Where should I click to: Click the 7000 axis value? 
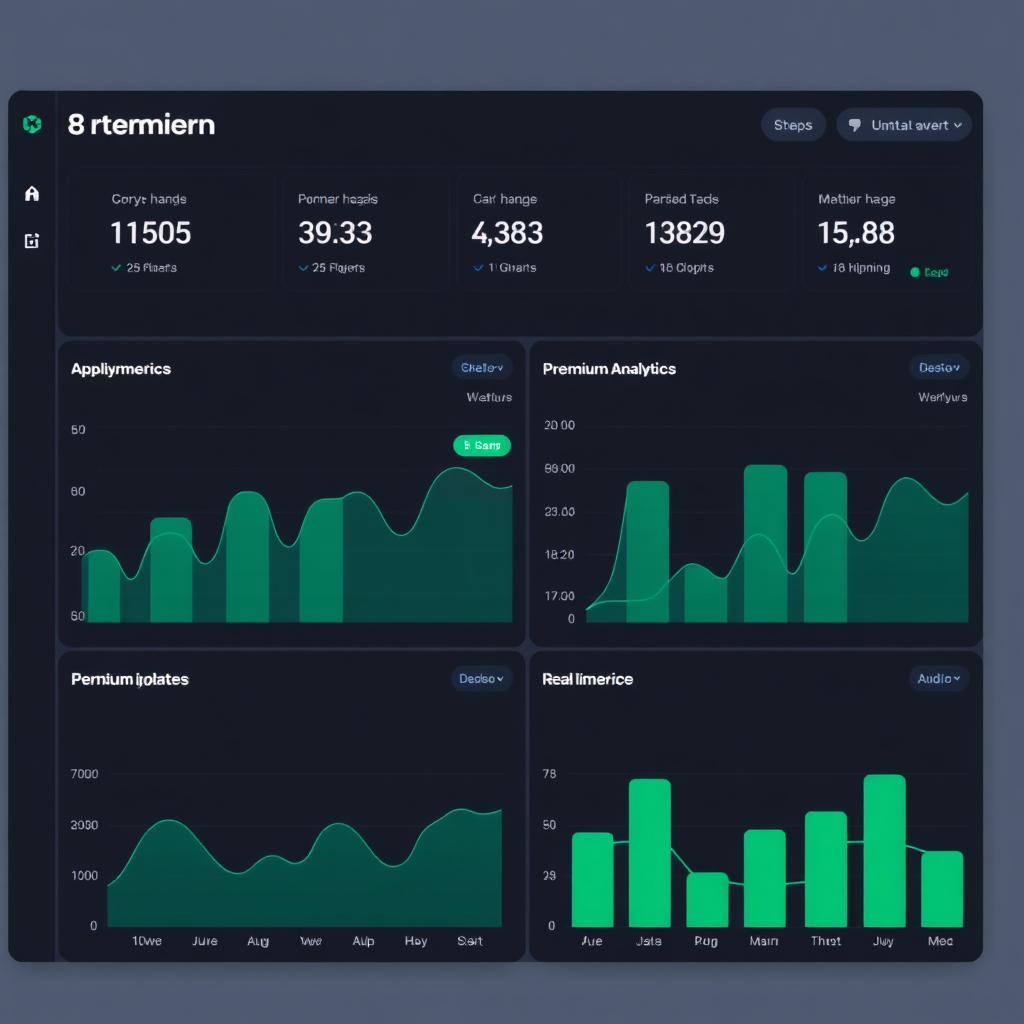[84, 774]
